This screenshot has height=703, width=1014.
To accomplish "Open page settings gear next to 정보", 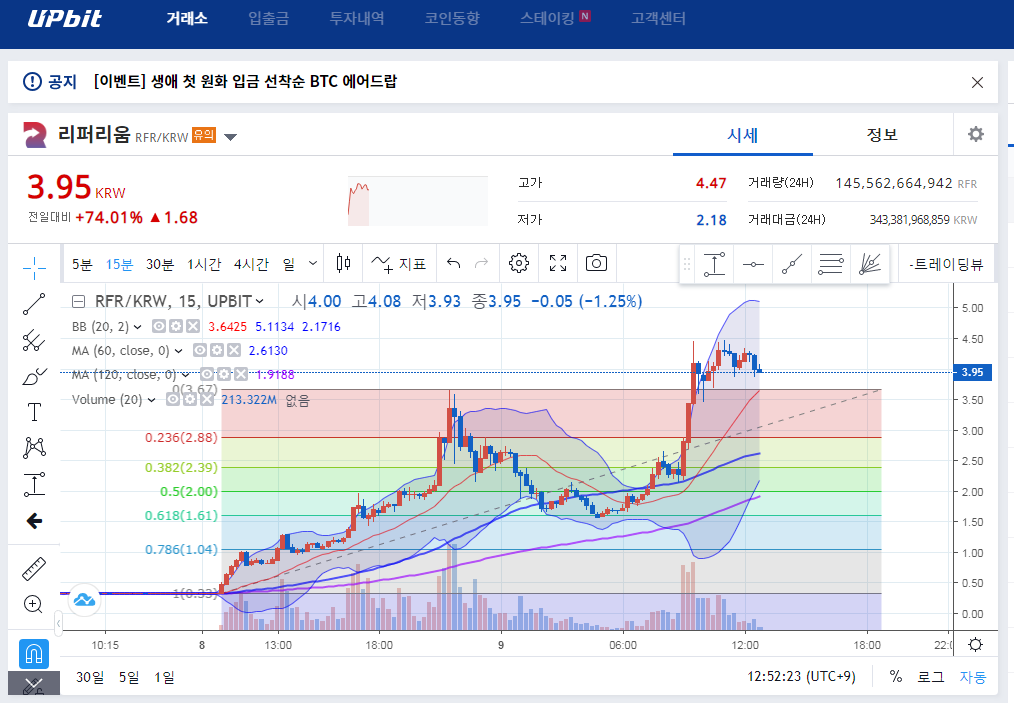I will 975,134.
